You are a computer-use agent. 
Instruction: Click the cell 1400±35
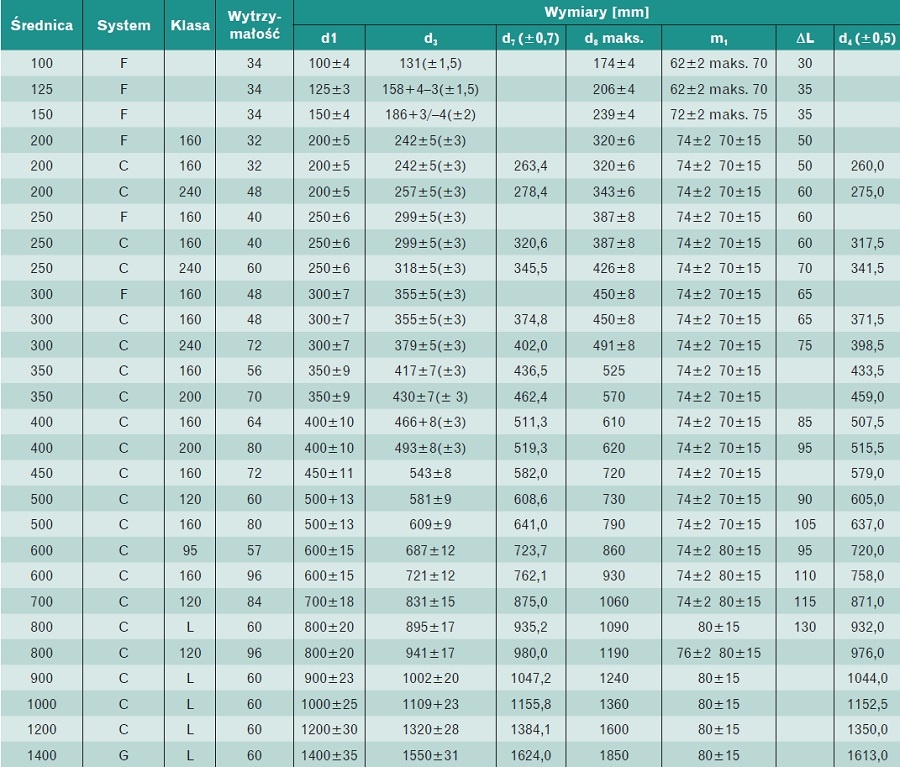pos(329,756)
